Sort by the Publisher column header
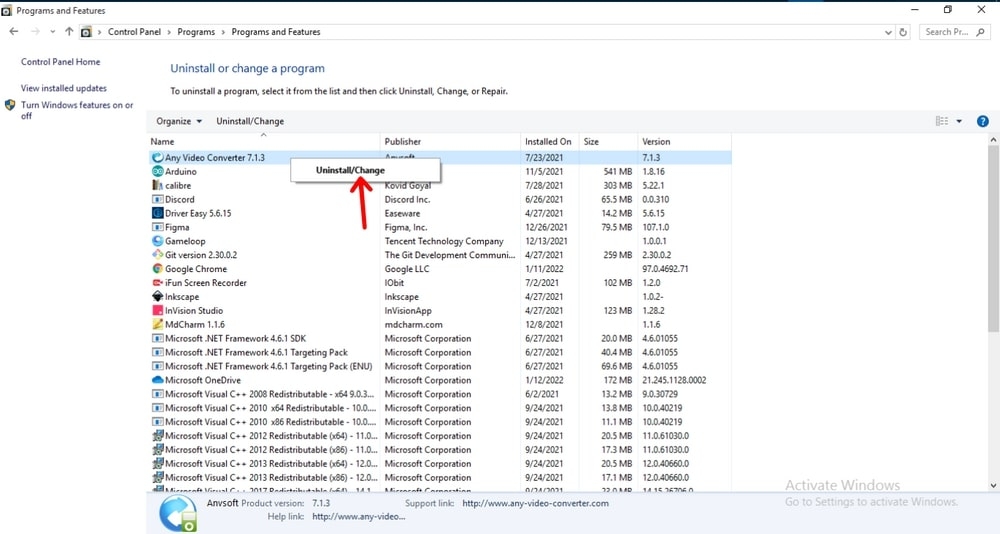1000x534 pixels. coord(450,142)
